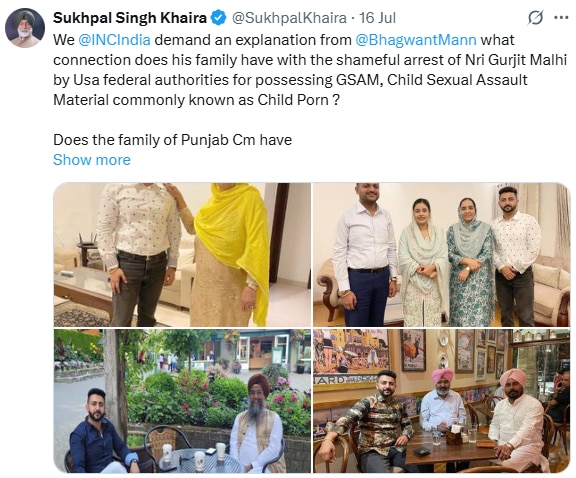Click the blue verified badge icon
The height and width of the screenshot is (478, 576).
tap(218, 18)
